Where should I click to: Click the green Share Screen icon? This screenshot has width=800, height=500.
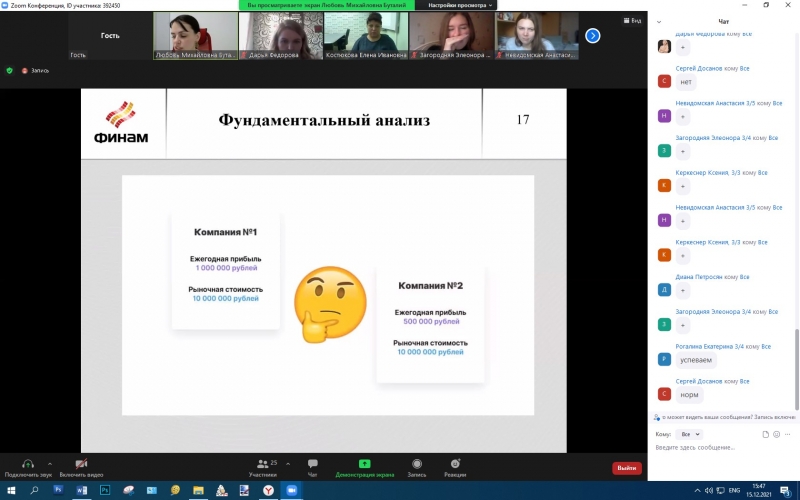point(364,464)
